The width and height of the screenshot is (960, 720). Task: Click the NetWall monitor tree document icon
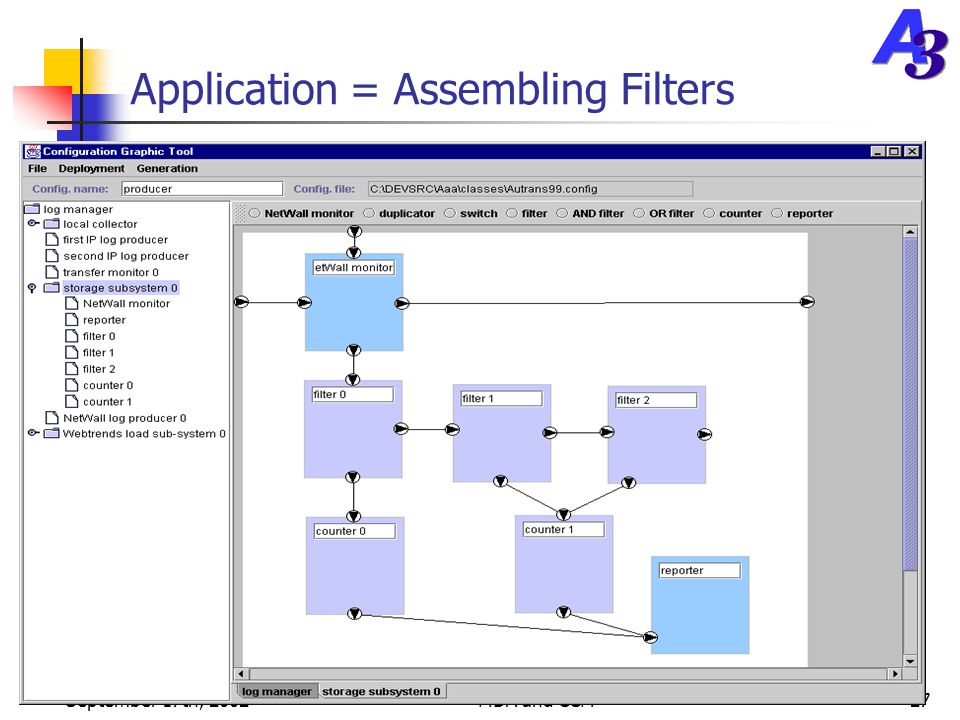pyautogui.click(x=72, y=303)
